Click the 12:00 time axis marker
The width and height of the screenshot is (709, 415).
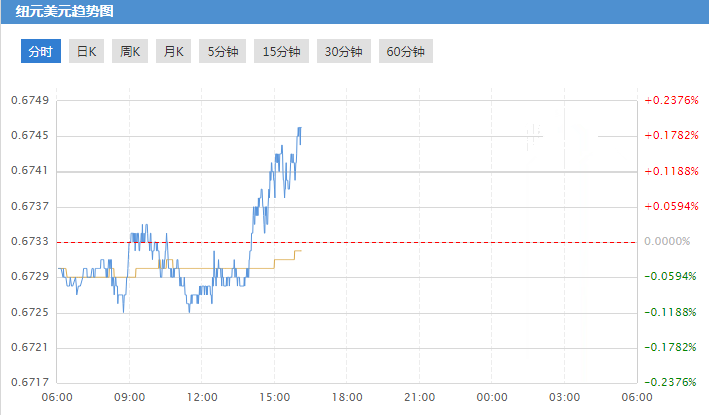point(202,397)
